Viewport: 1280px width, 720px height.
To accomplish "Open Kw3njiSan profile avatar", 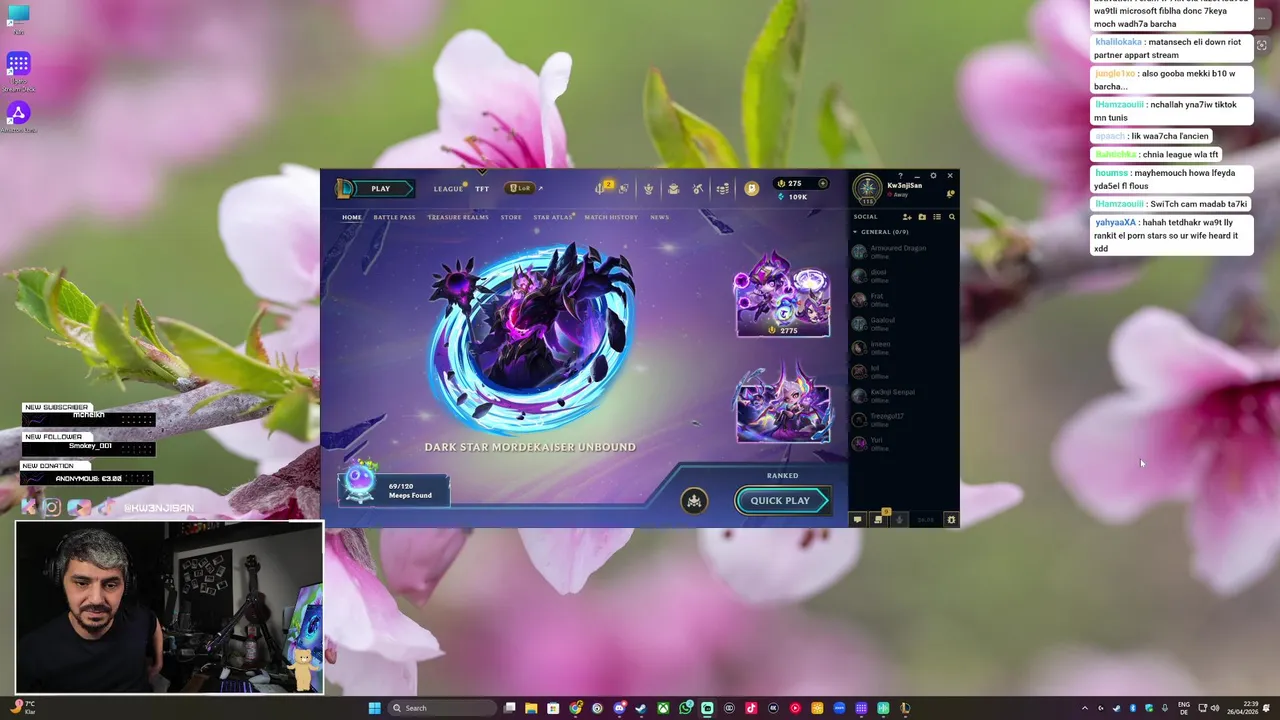I will [x=867, y=188].
